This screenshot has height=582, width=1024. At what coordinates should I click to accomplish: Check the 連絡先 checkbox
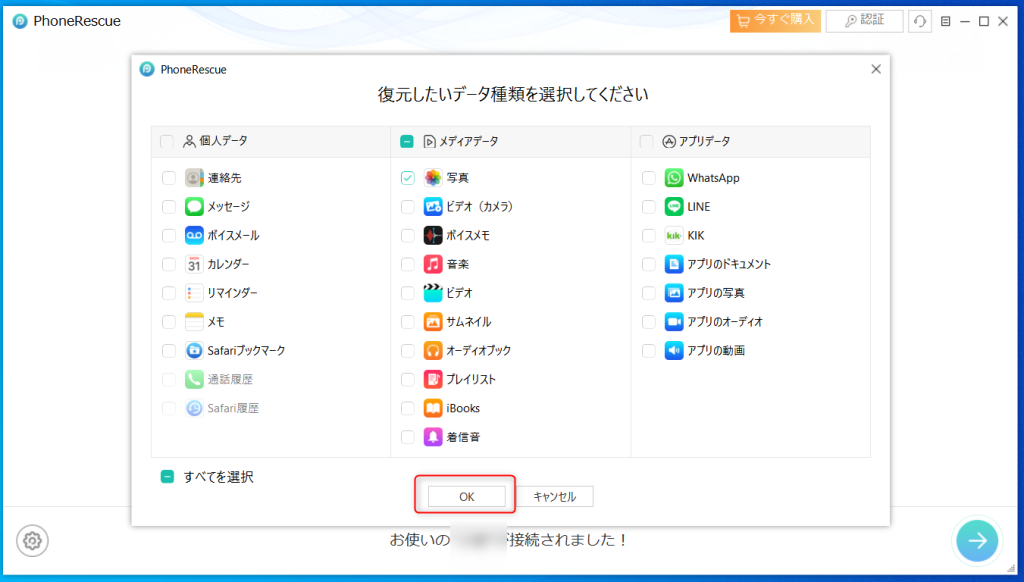(x=168, y=178)
